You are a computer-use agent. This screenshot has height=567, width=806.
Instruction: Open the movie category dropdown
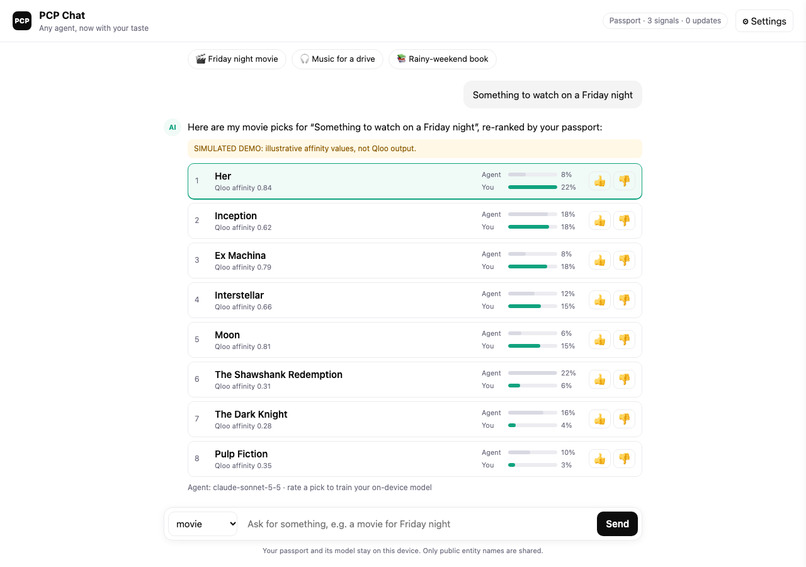[x=203, y=524]
